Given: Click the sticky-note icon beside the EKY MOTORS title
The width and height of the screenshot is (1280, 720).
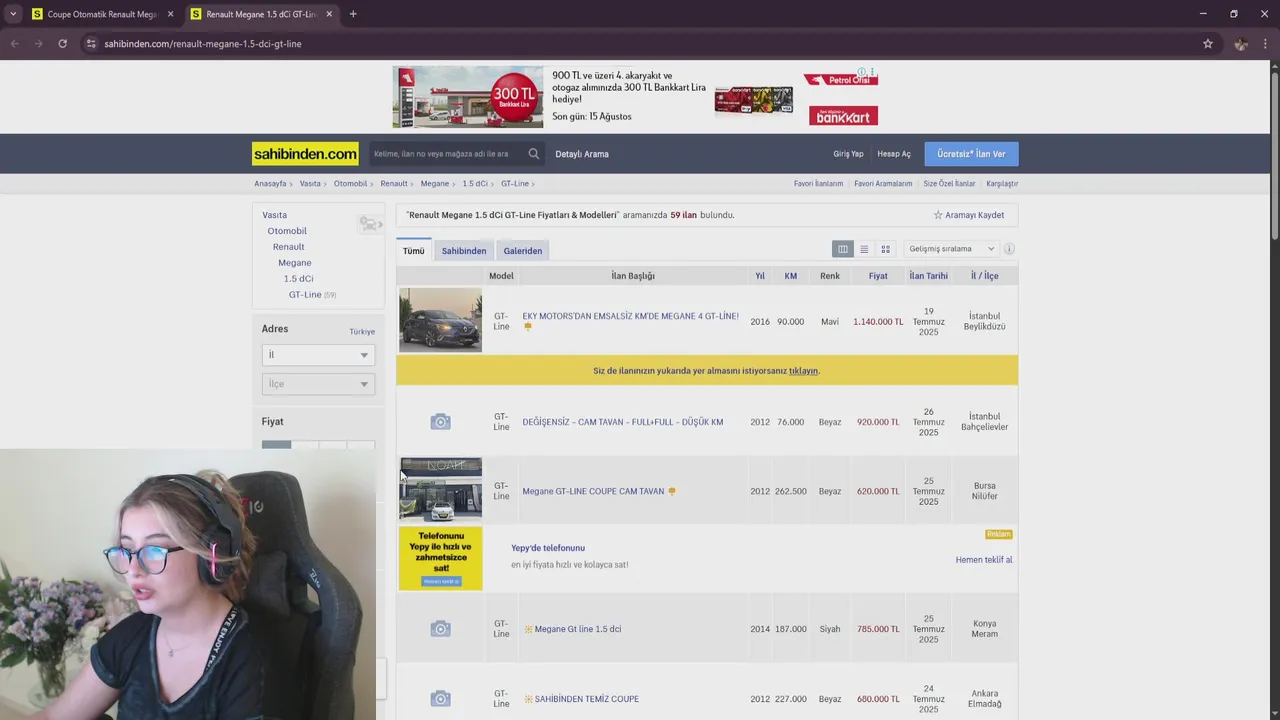Looking at the screenshot, I should coord(528,327).
